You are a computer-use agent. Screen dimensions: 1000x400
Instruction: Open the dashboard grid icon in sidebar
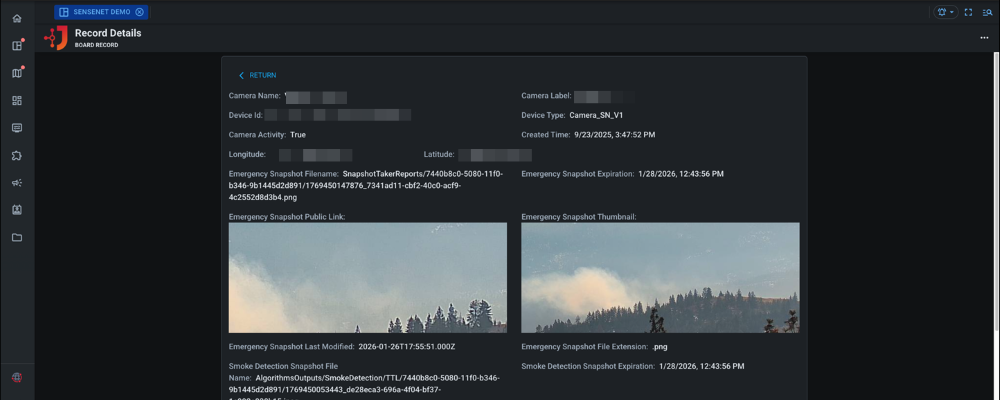coord(16,101)
